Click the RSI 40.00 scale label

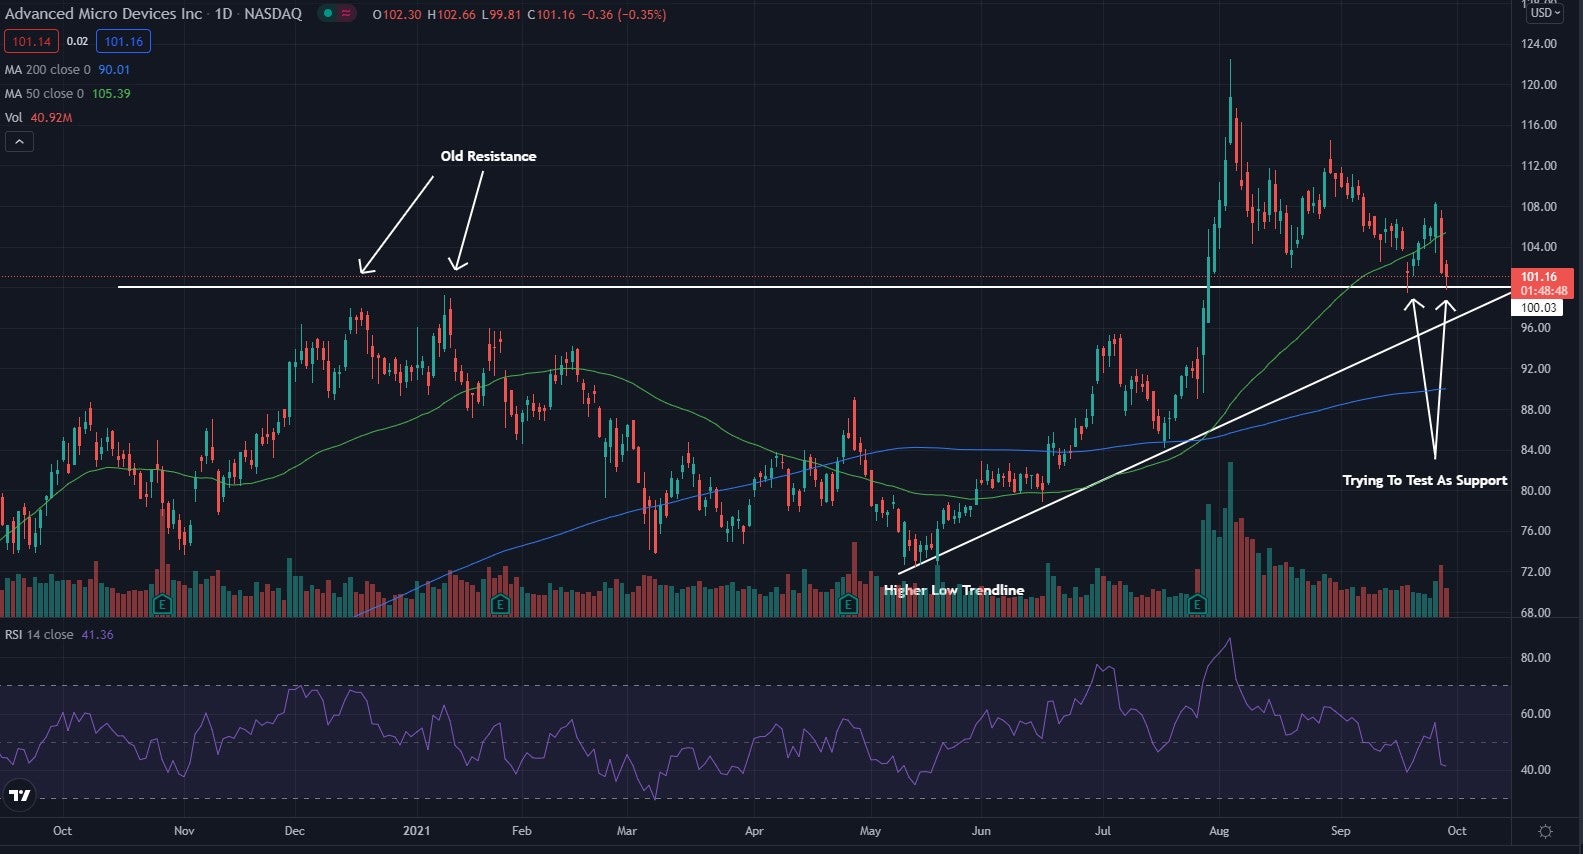coord(1536,770)
